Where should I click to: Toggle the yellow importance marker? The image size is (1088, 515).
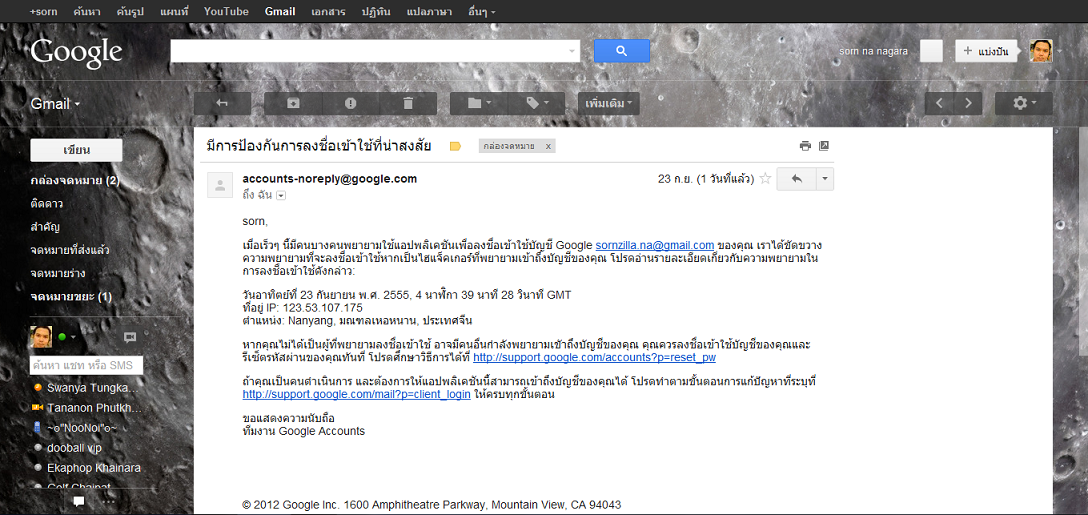(455, 146)
